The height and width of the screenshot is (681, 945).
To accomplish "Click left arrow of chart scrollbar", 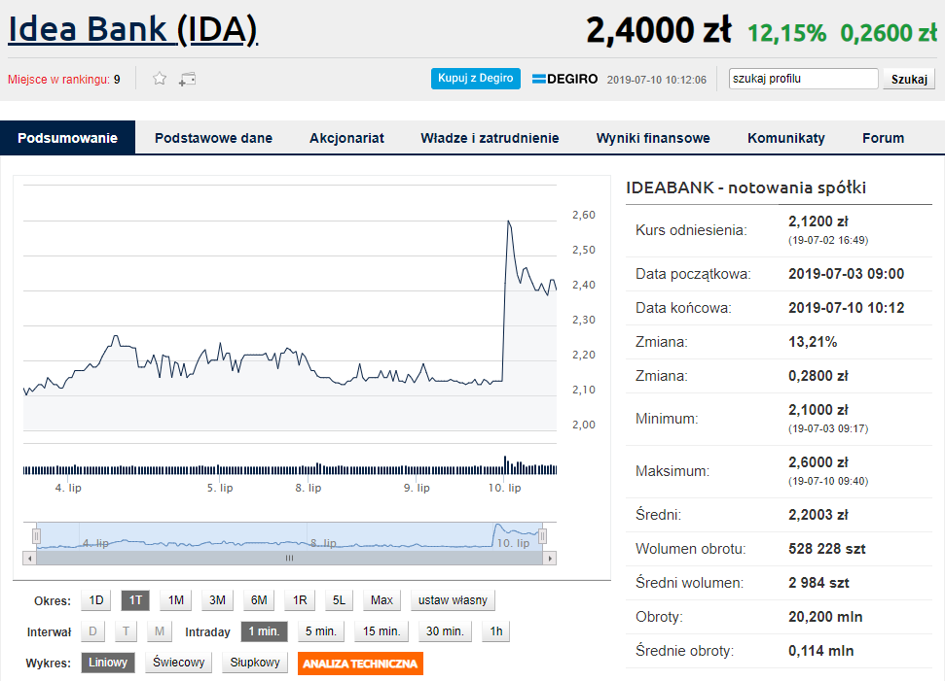I will coord(30,559).
